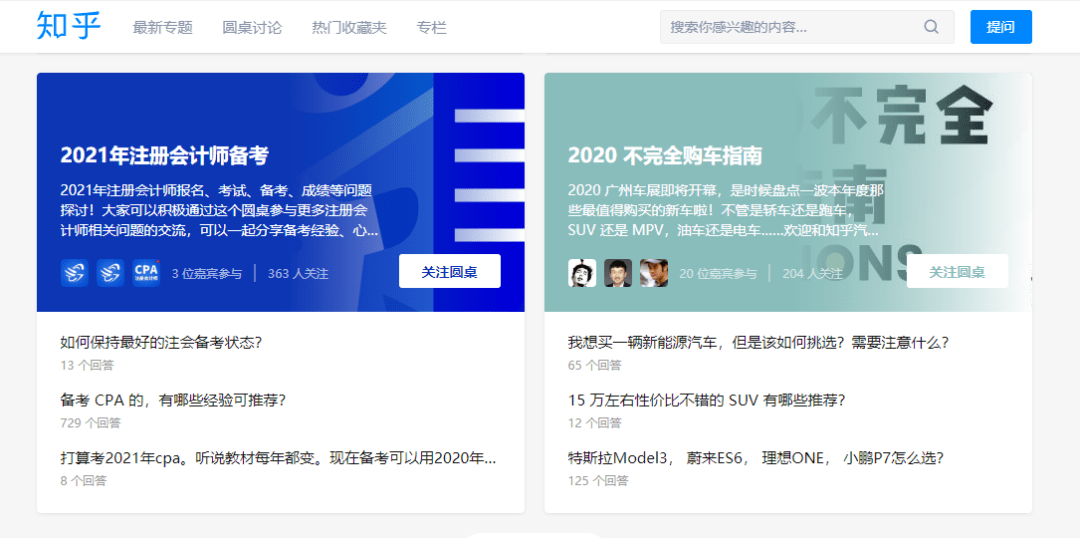Open the 专栏 tab
Image resolution: width=1080 pixels, height=538 pixels.
(x=432, y=28)
